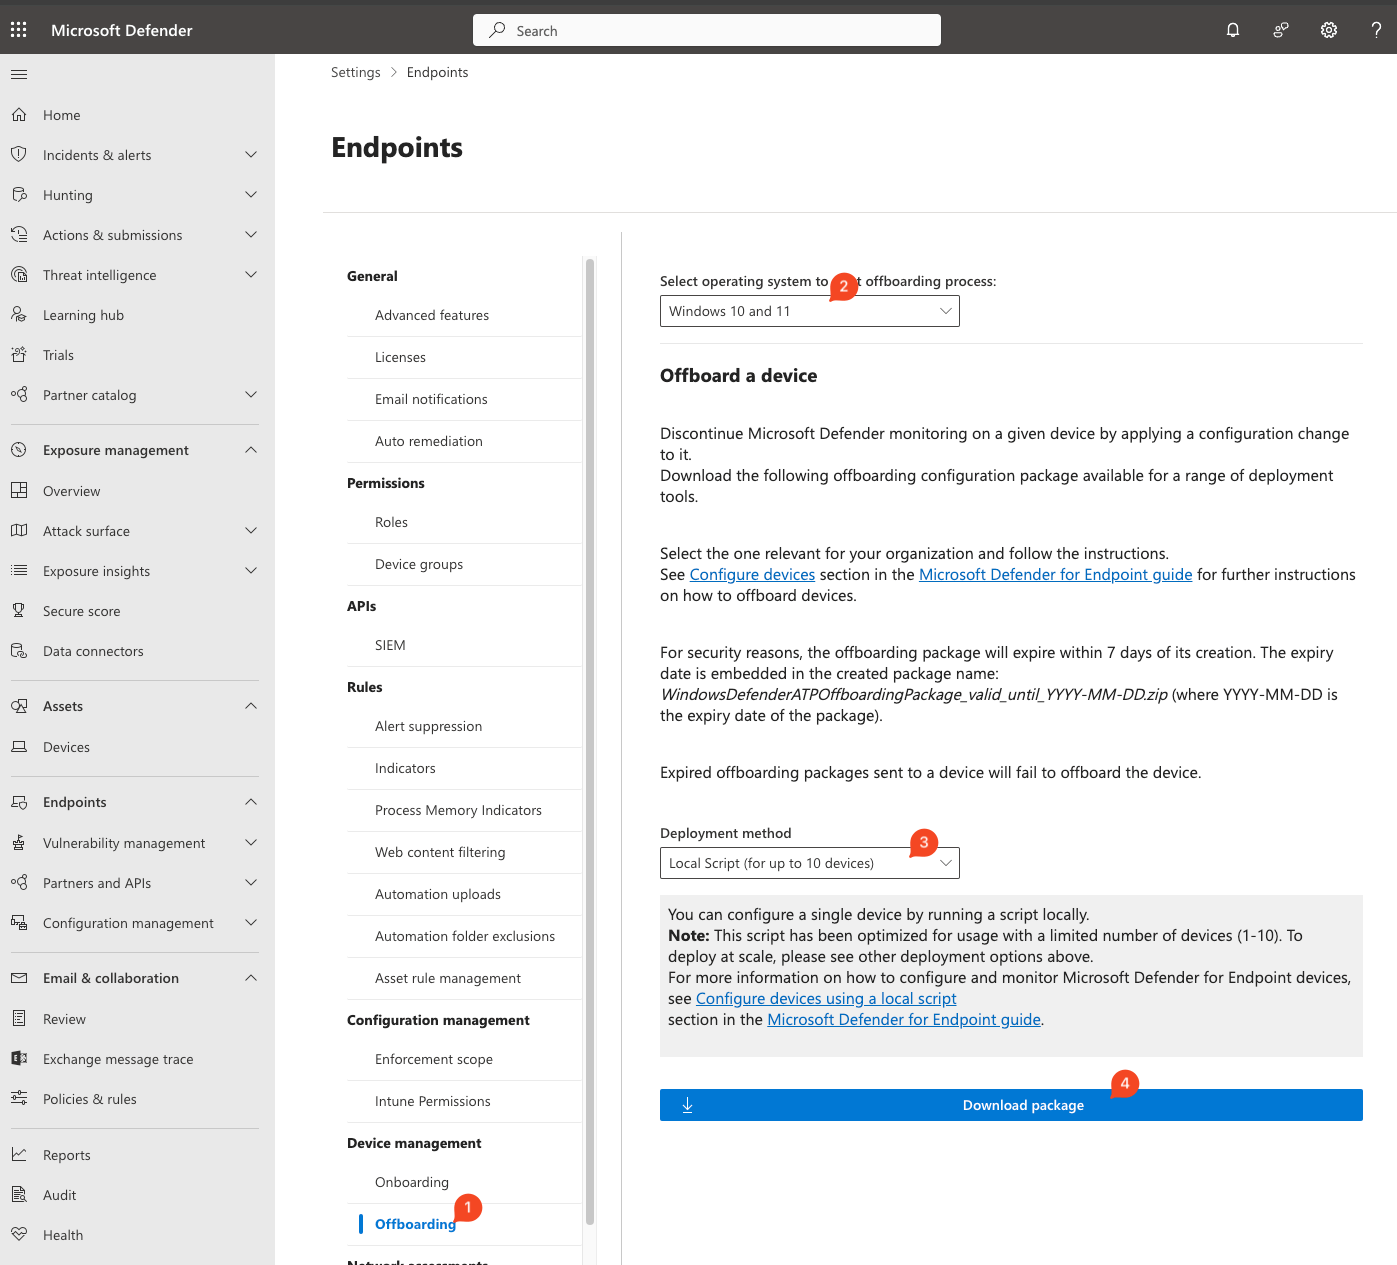Select the Audit sidebar icon
The height and width of the screenshot is (1265, 1397).
[x=20, y=1194]
